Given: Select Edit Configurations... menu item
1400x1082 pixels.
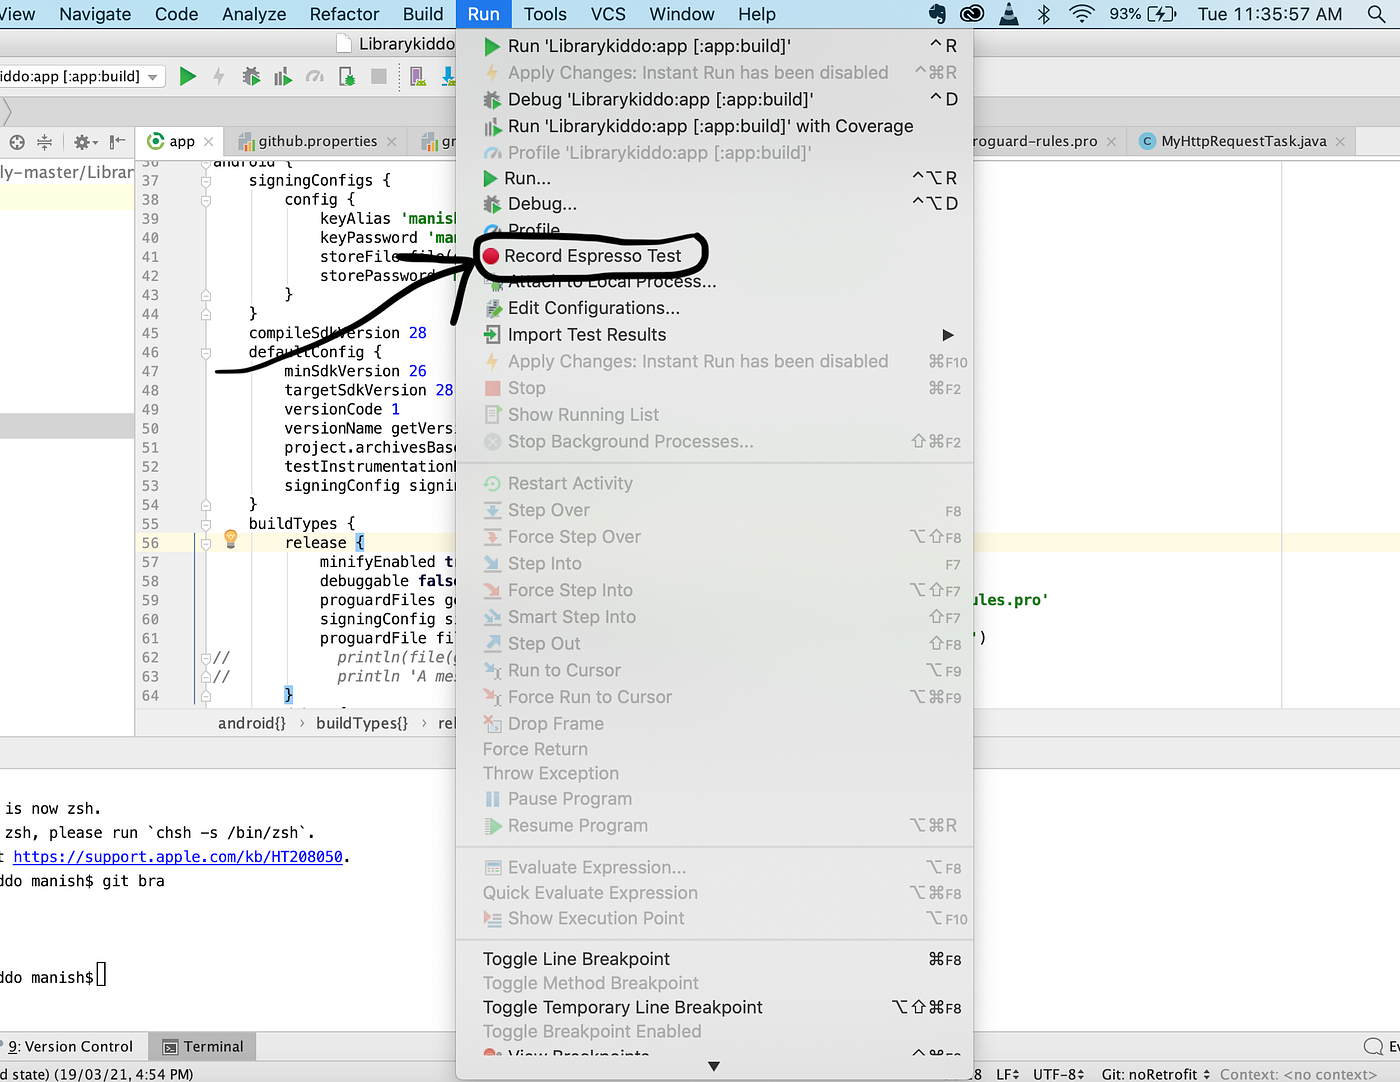Looking at the screenshot, I should 714,308.
